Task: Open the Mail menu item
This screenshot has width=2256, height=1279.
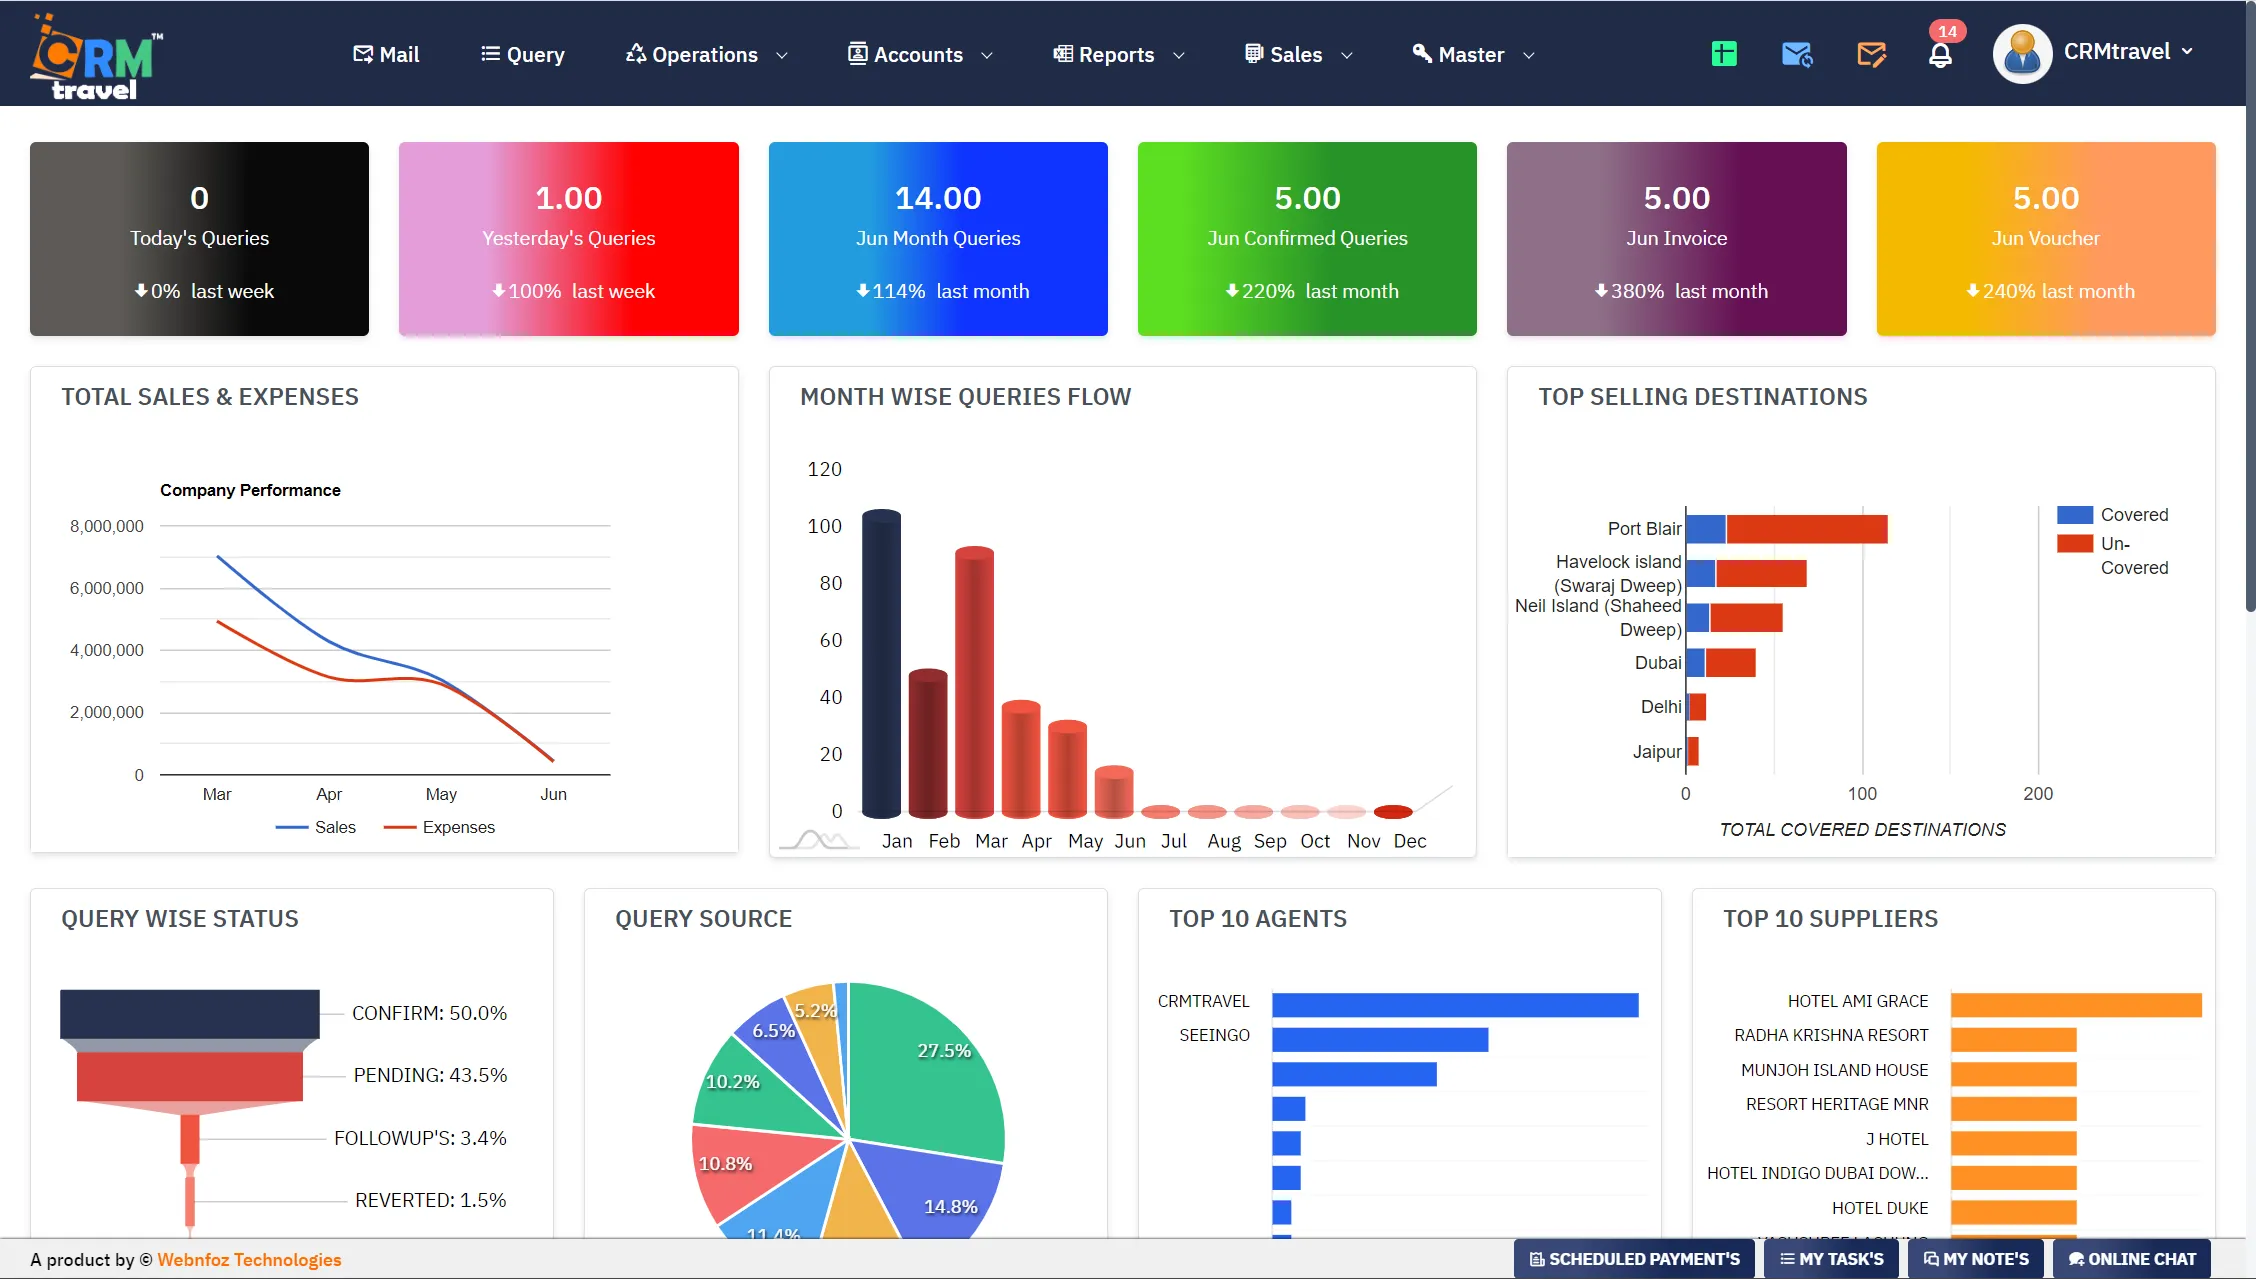Action: 386,54
